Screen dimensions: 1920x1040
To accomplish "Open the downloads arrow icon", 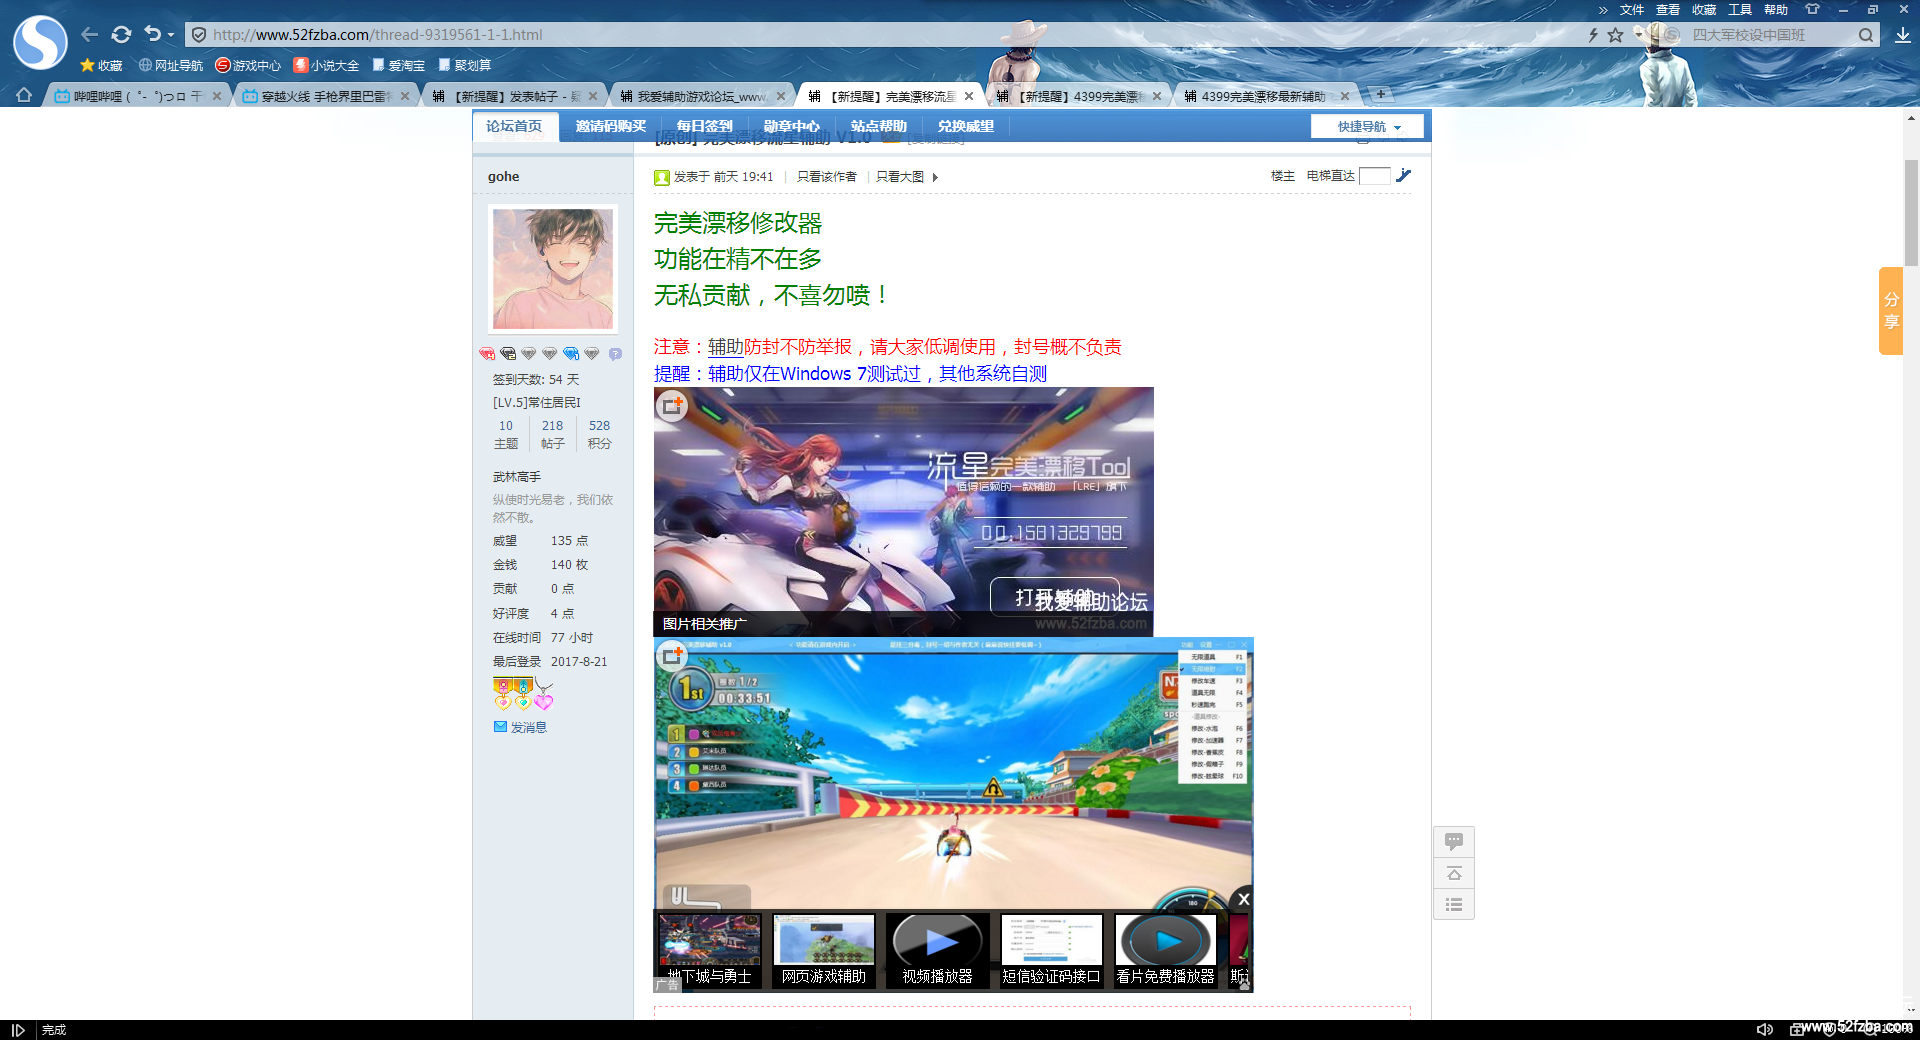I will pos(1902,35).
